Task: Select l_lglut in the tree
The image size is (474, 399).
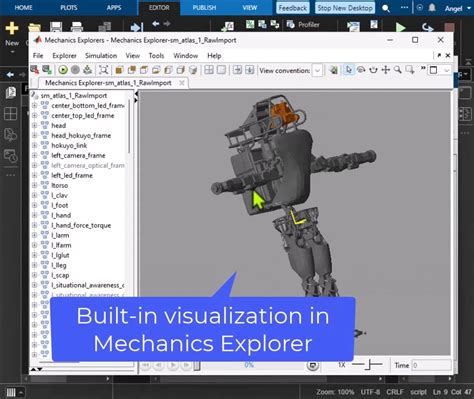Action: coord(60,255)
